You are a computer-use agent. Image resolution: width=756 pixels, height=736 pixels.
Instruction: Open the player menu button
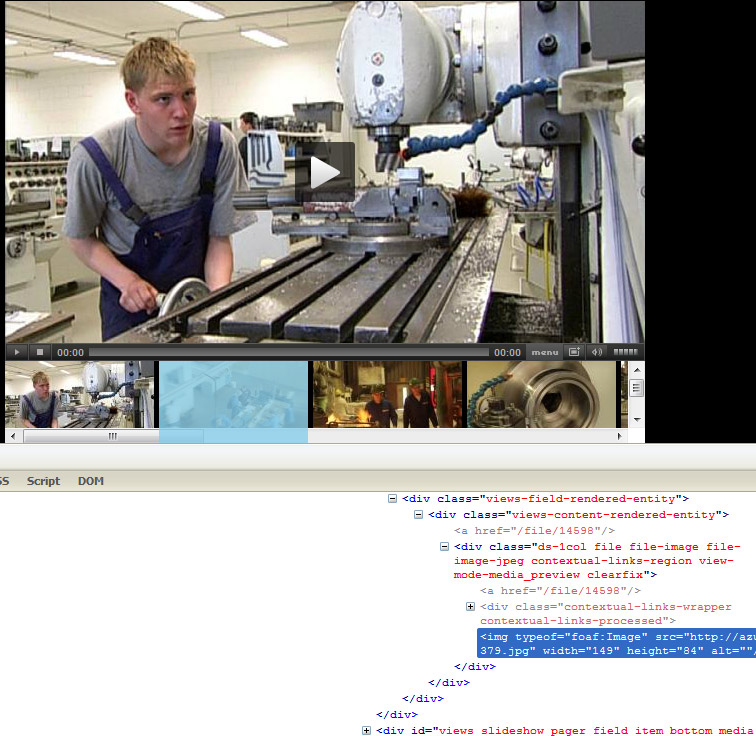click(x=545, y=352)
